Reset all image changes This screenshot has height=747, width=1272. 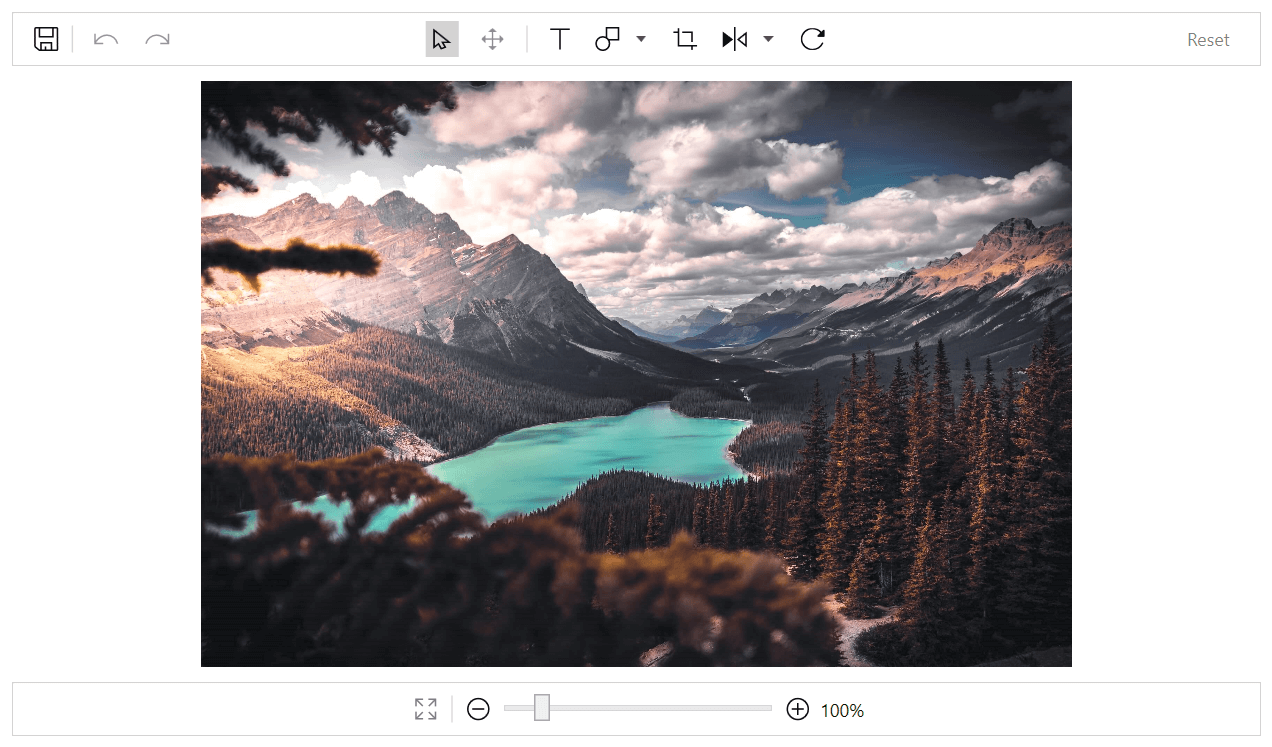point(1208,40)
